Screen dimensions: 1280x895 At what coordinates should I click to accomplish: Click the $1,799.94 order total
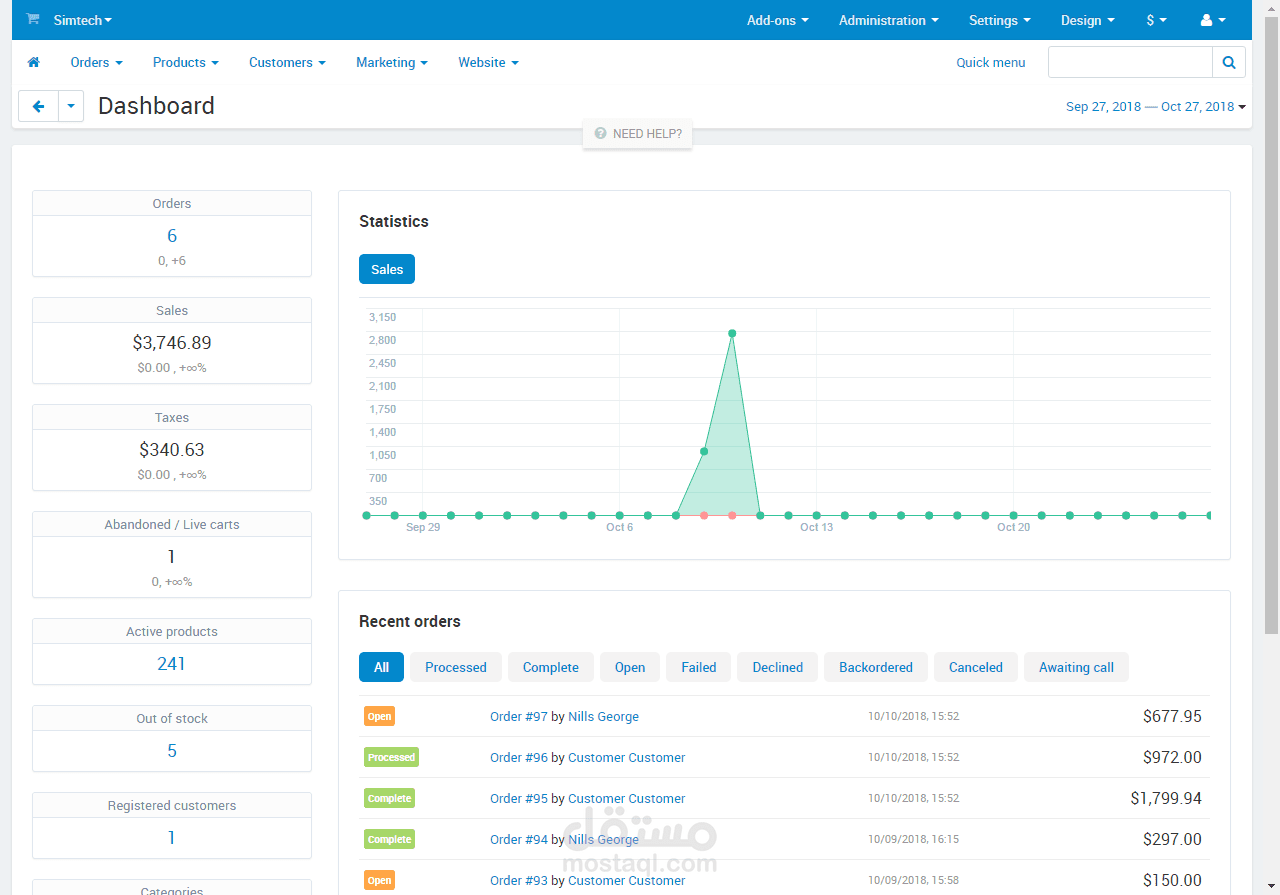click(x=1166, y=798)
